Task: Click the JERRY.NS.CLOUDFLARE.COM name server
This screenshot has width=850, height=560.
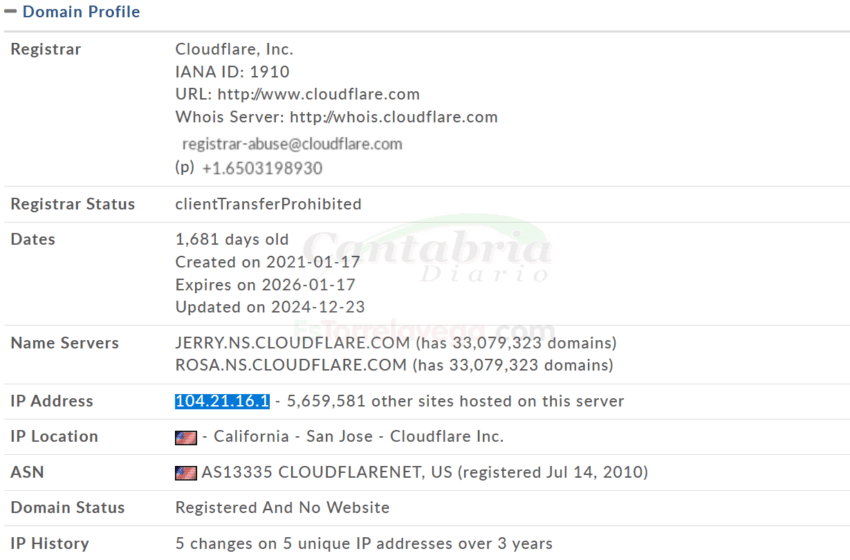Action: (x=293, y=343)
